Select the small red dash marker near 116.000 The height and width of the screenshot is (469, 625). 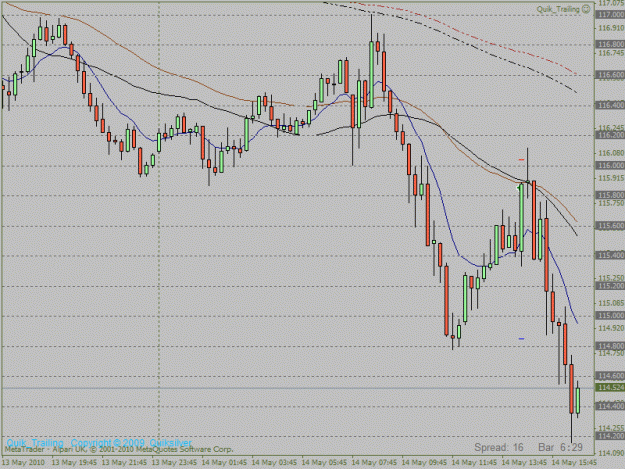tap(521, 160)
